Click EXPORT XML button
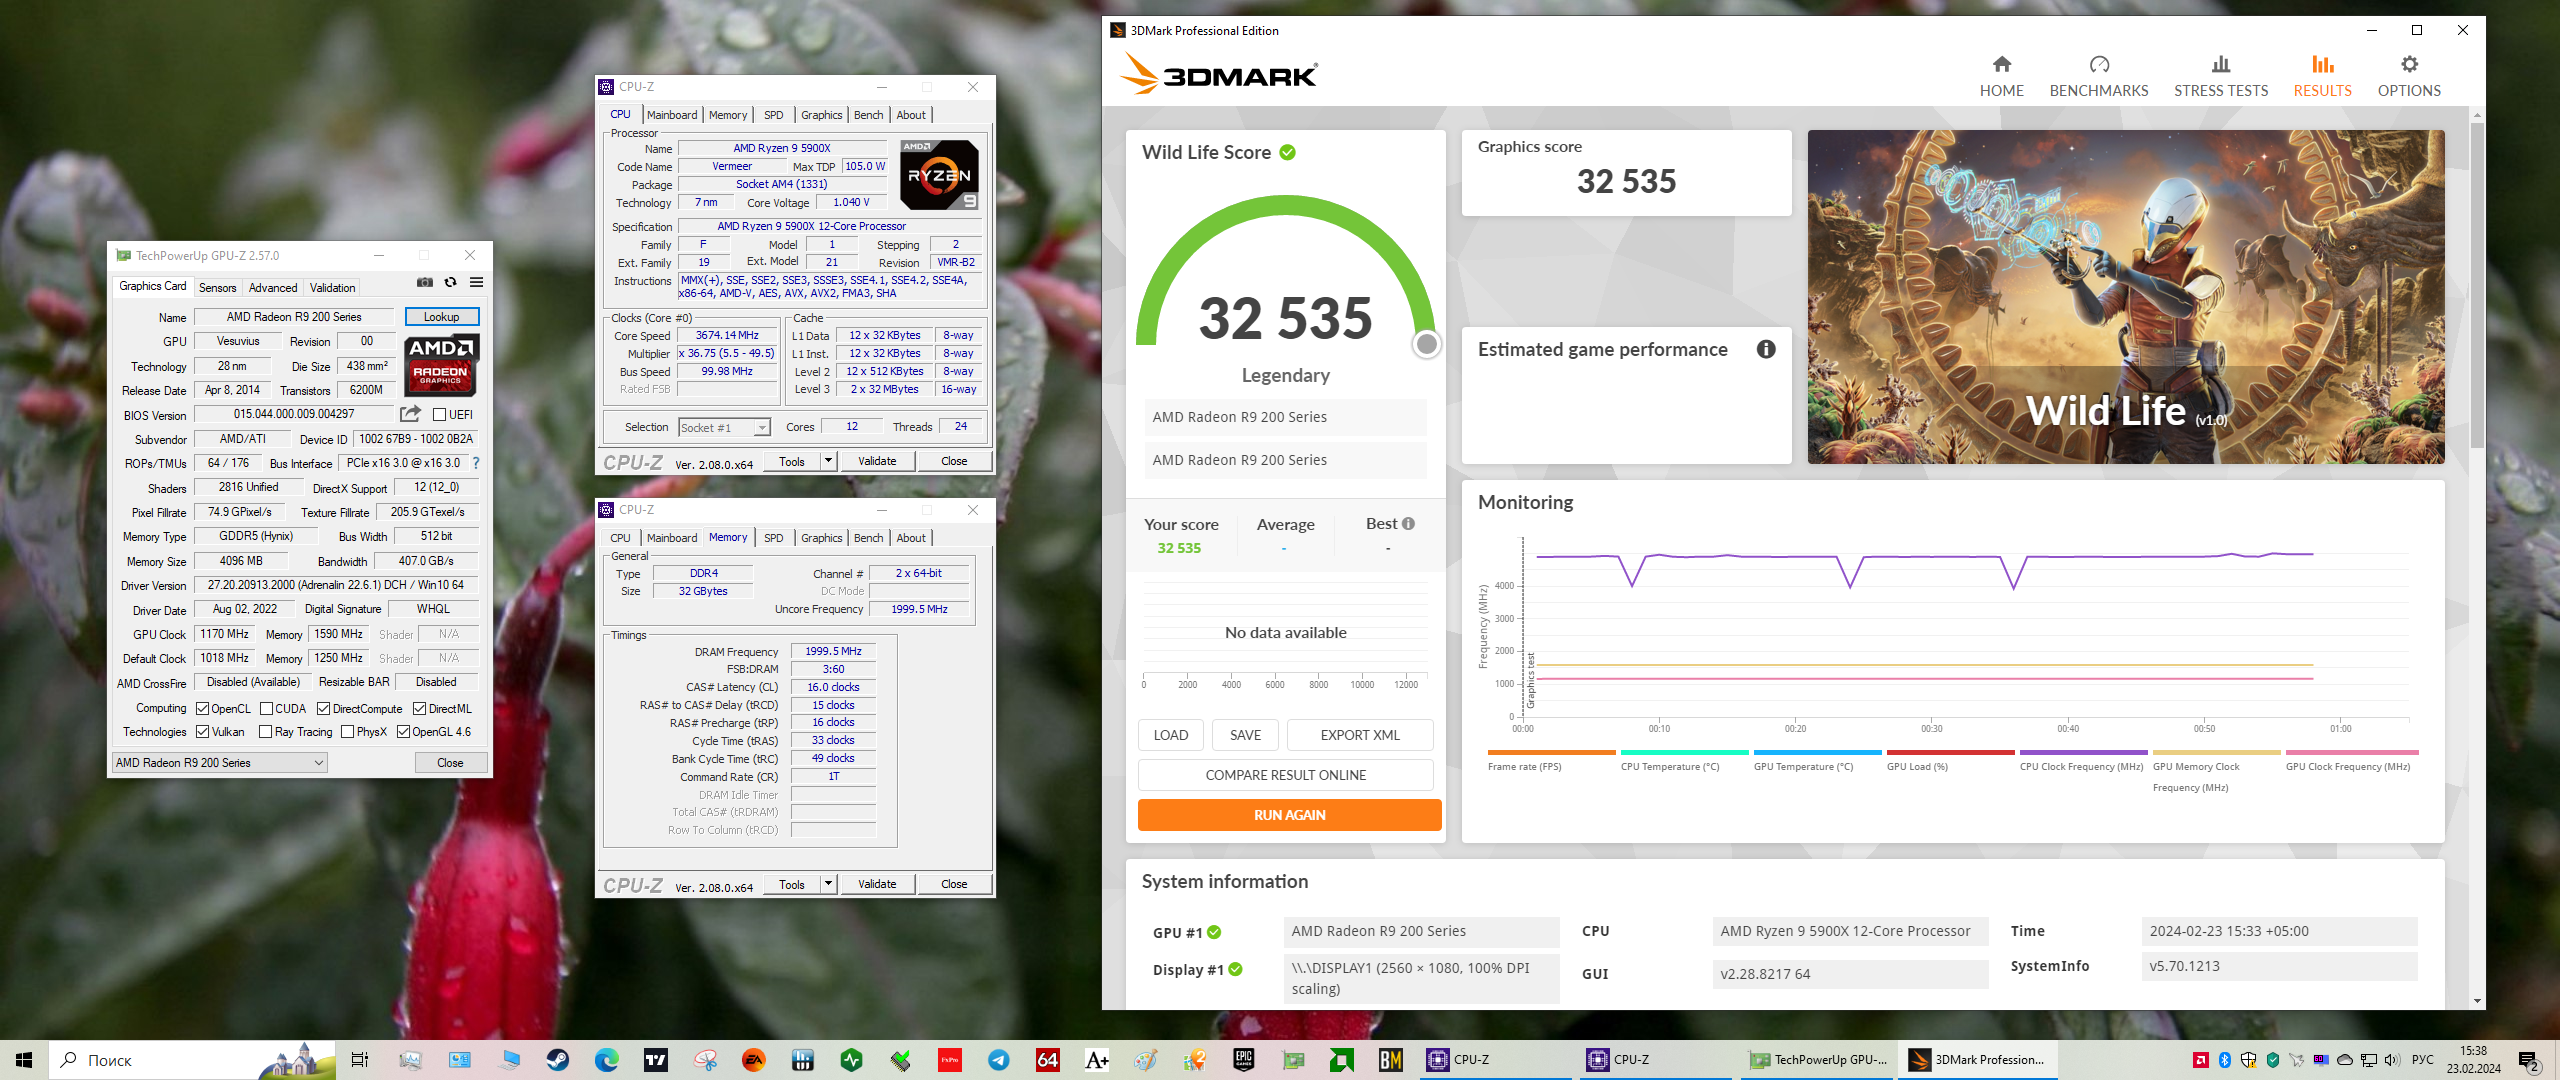This screenshot has width=2560, height=1080. click(1360, 735)
